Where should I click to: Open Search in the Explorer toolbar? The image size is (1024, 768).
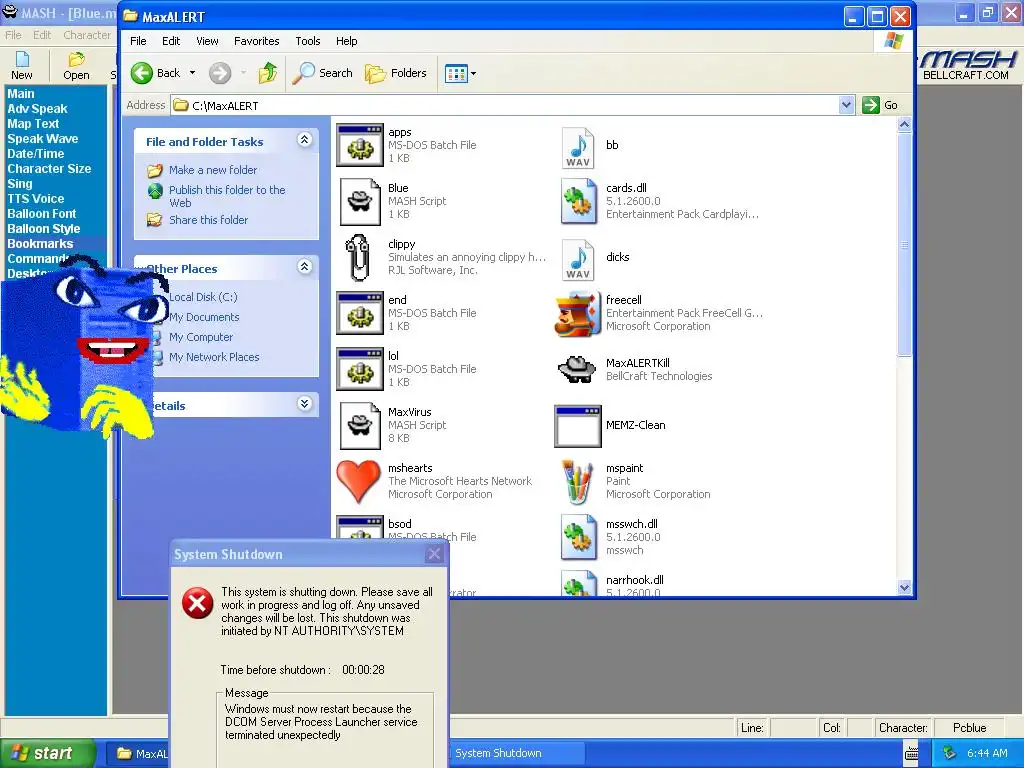pyautogui.click(x=323, y=73)
